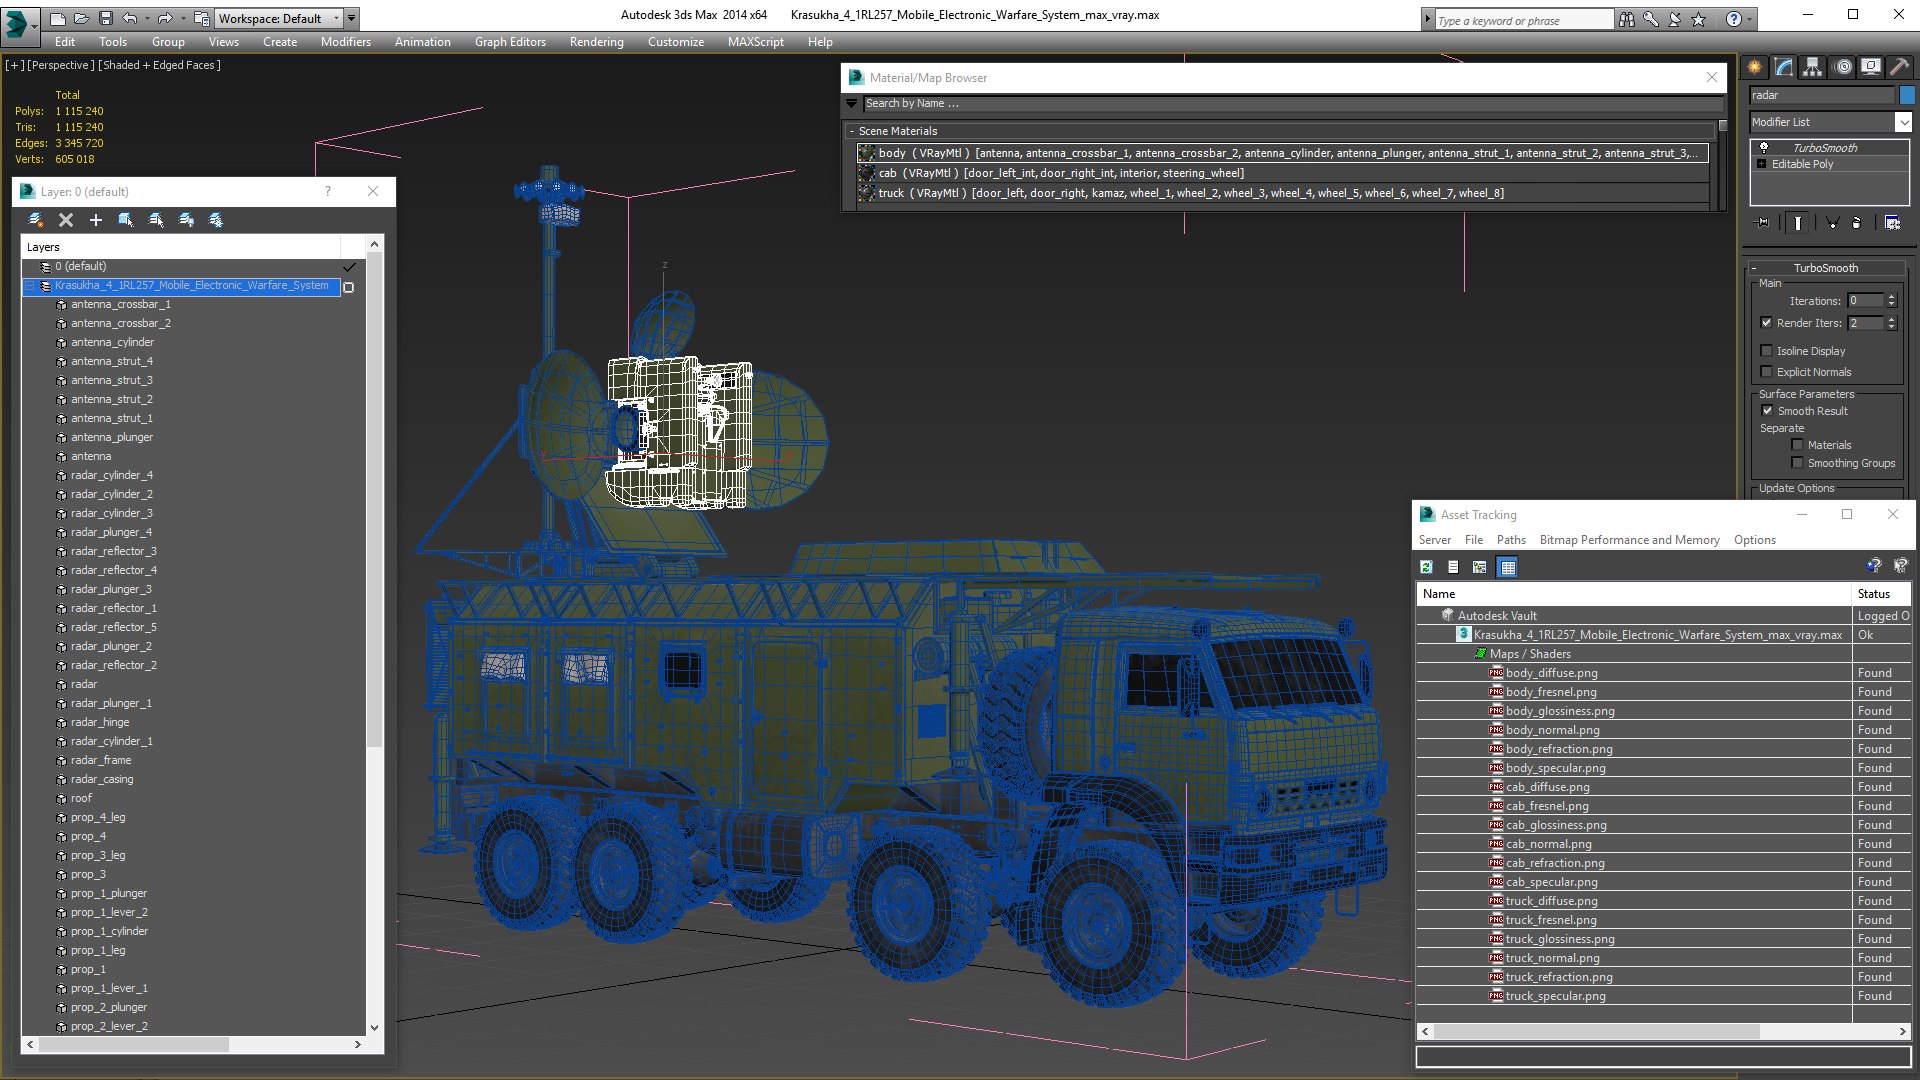Click Make Unique icon under modifier stack
Viewport: 1920px width, 1080px height.
1832,223
